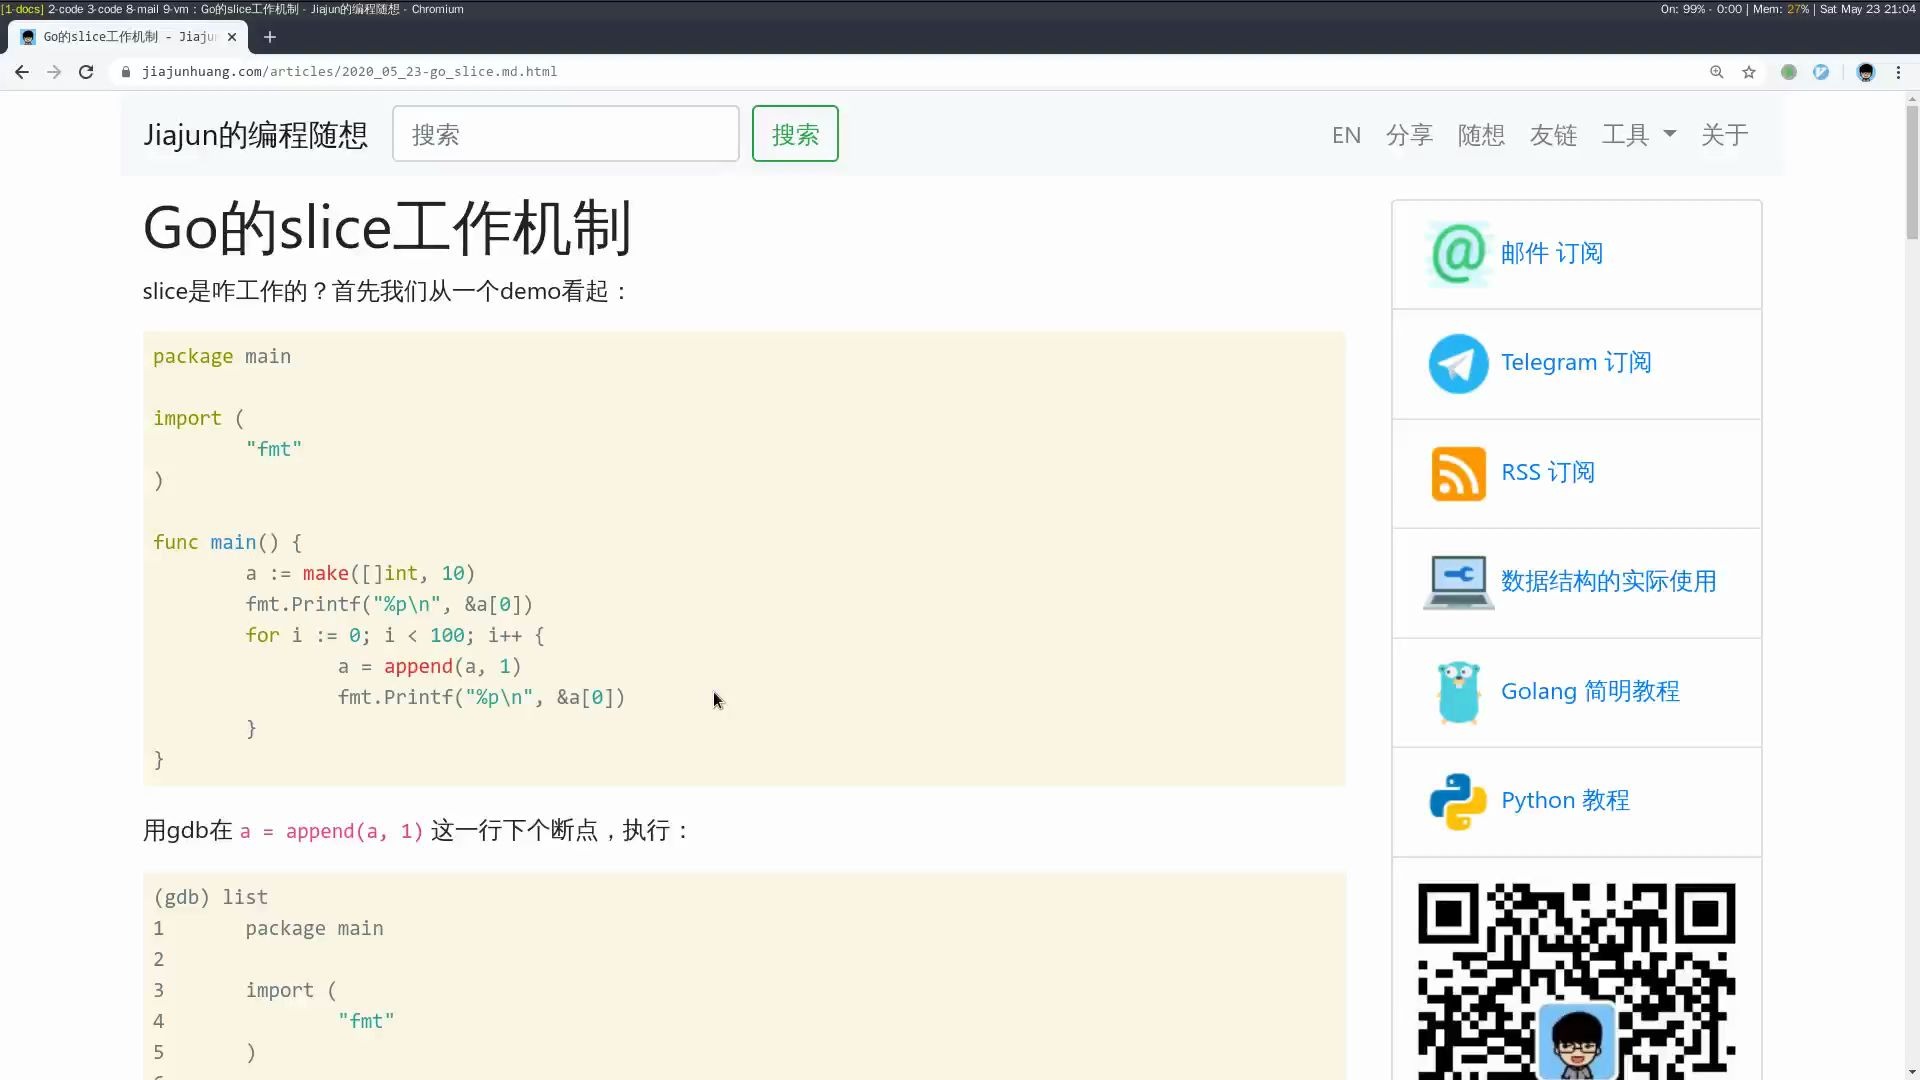Click the scrollbar down arrow
The width and height of the screenshot is (1920, 1080).
pyautogui.click(x=1912, y=1072)
